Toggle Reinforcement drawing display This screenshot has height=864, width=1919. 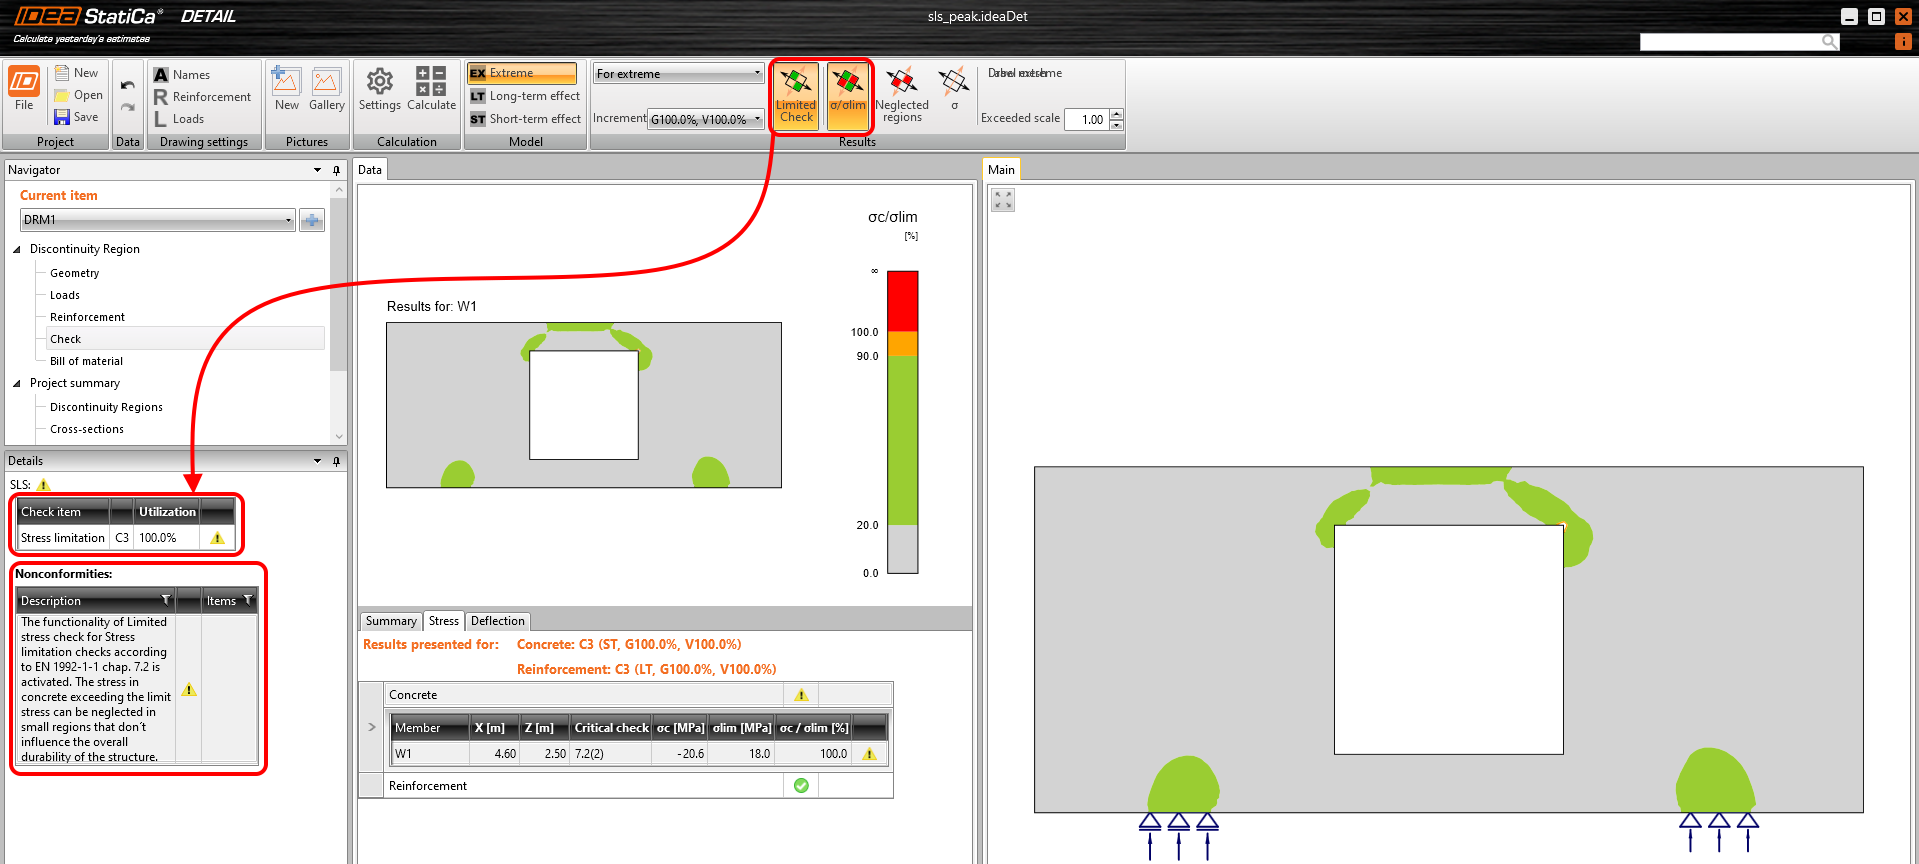point(202,97)
